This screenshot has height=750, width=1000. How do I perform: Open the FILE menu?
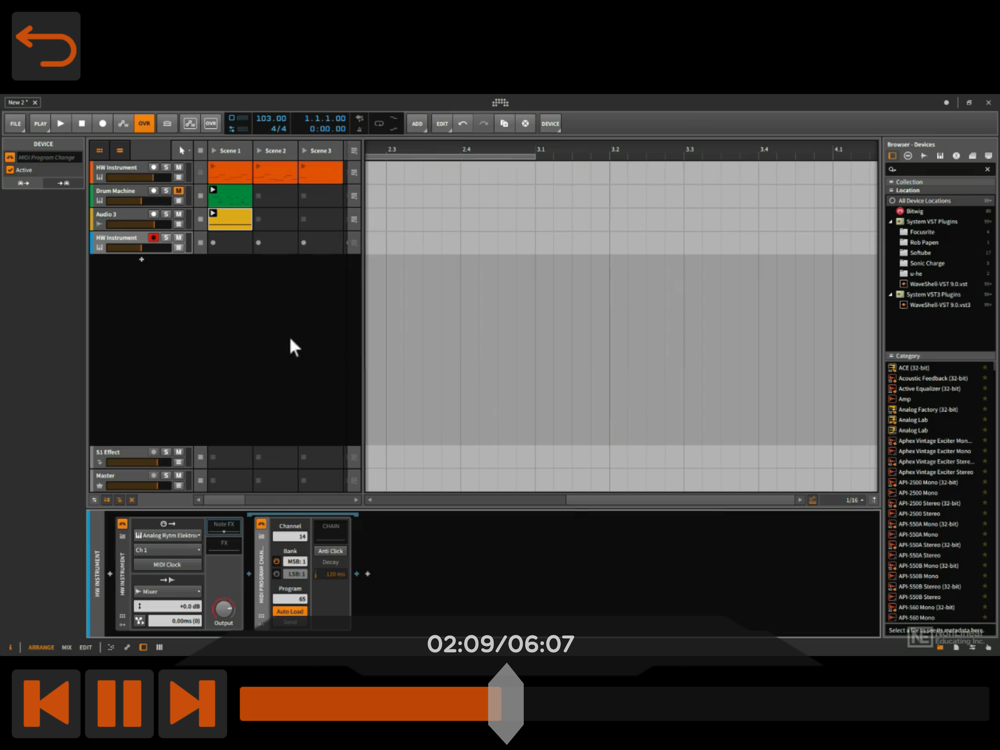(x=15, y=123)
